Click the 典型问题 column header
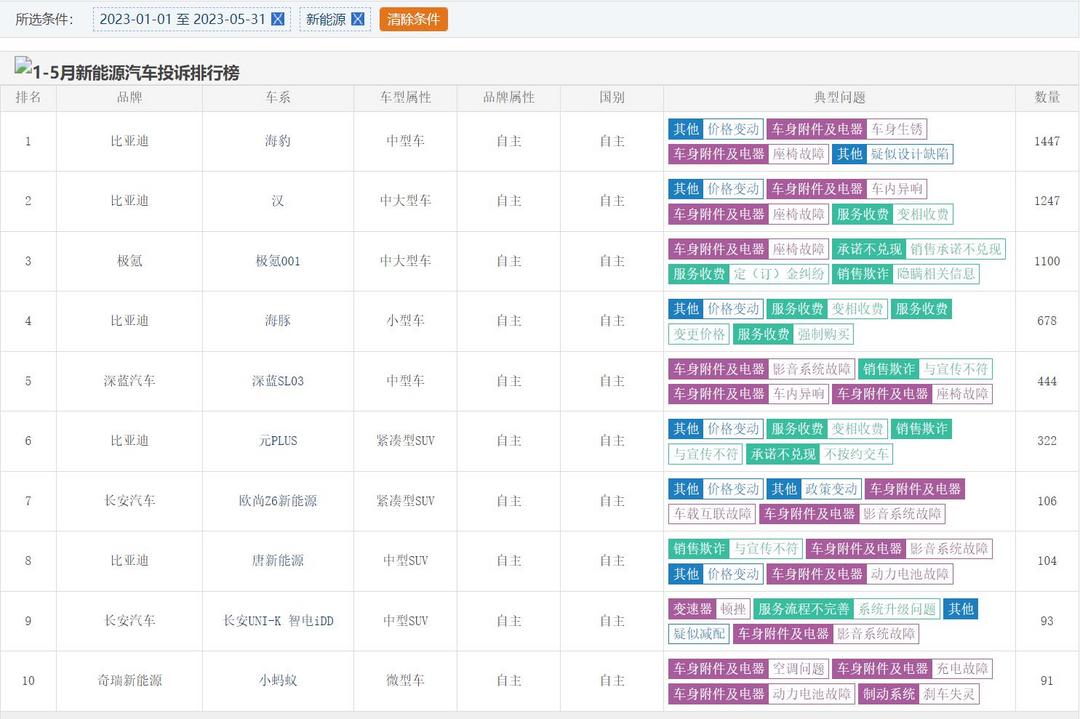Viewport: 1080px width, 719px height. tap(839, 98)
